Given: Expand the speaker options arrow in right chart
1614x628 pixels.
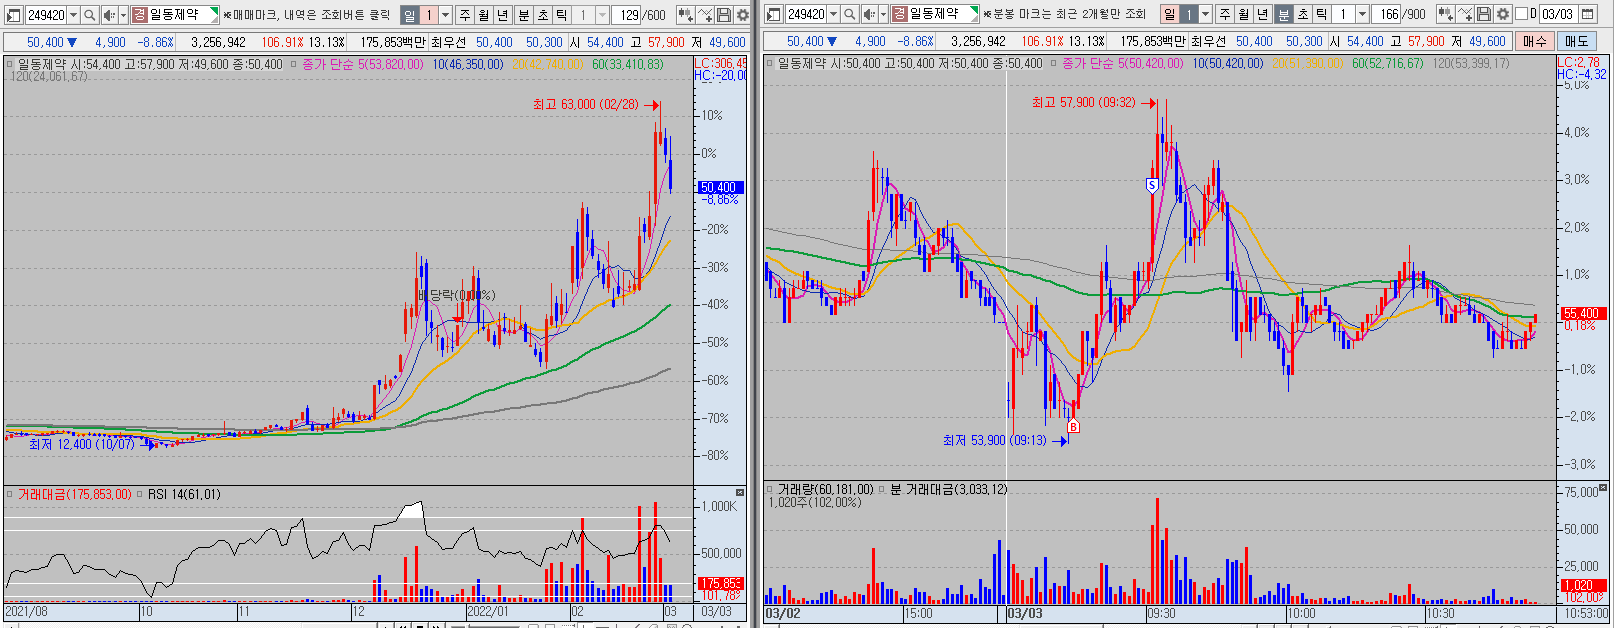Looking at the screenshot, I should click(x=883, y=15).
